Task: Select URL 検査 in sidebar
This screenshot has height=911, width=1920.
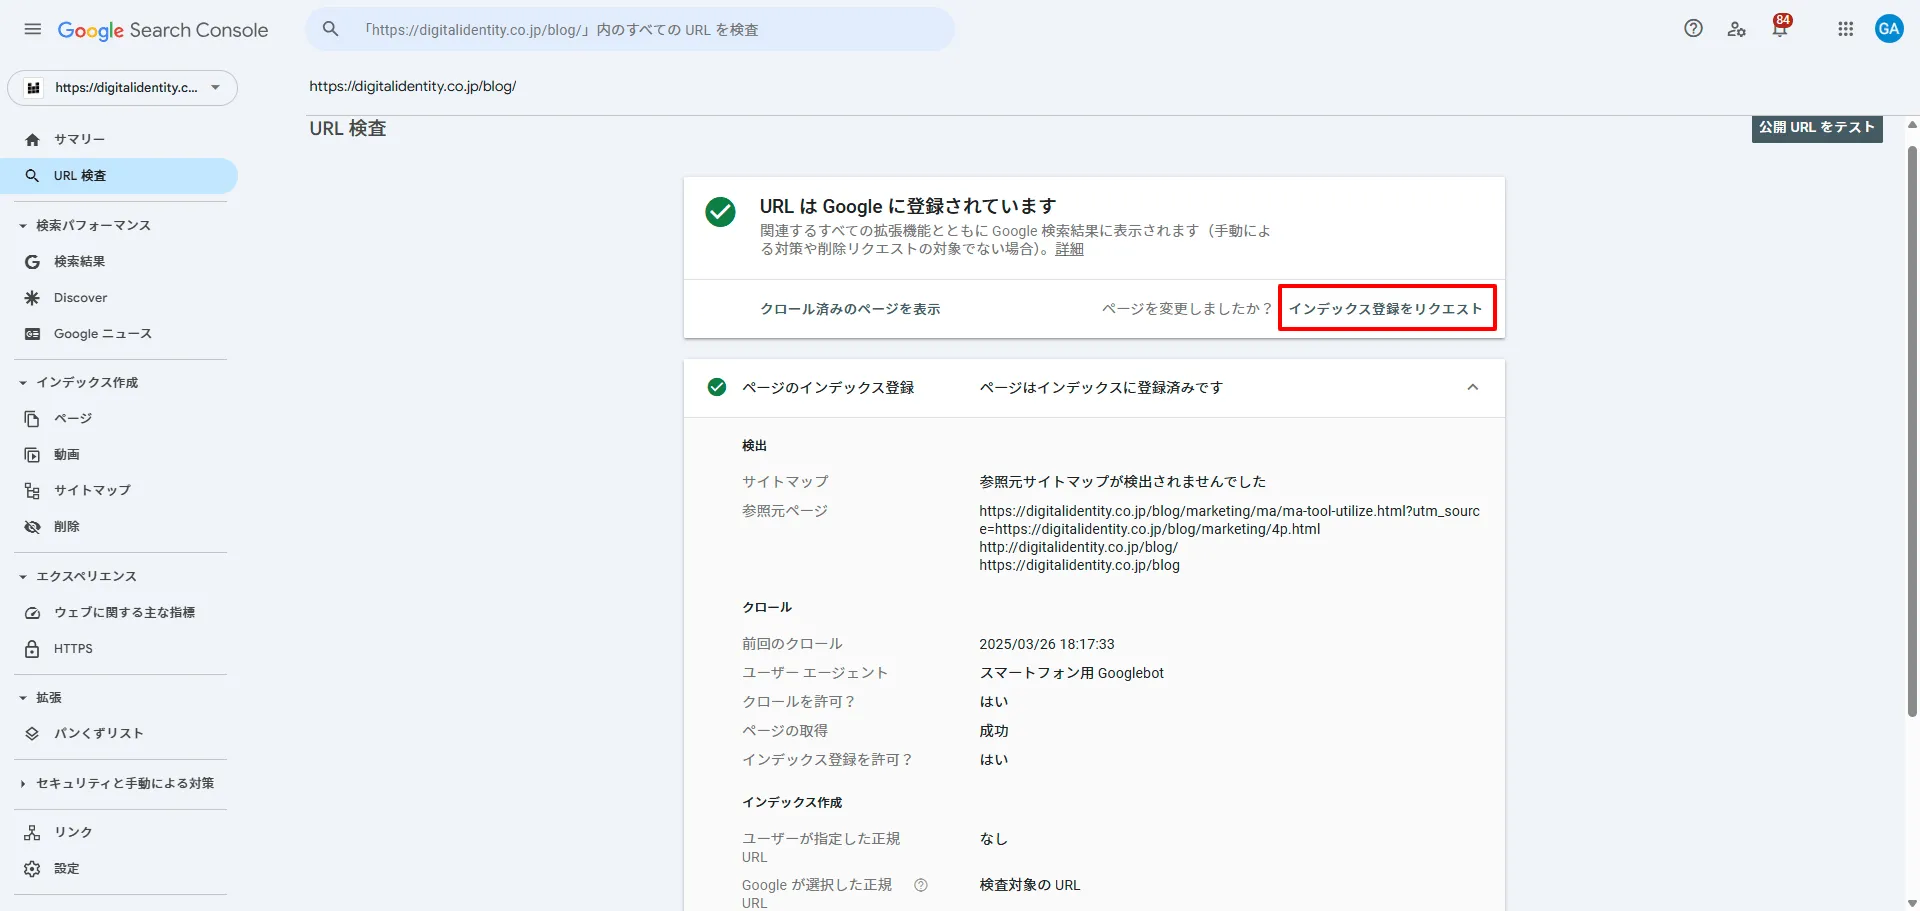Action: click(119, 176)
